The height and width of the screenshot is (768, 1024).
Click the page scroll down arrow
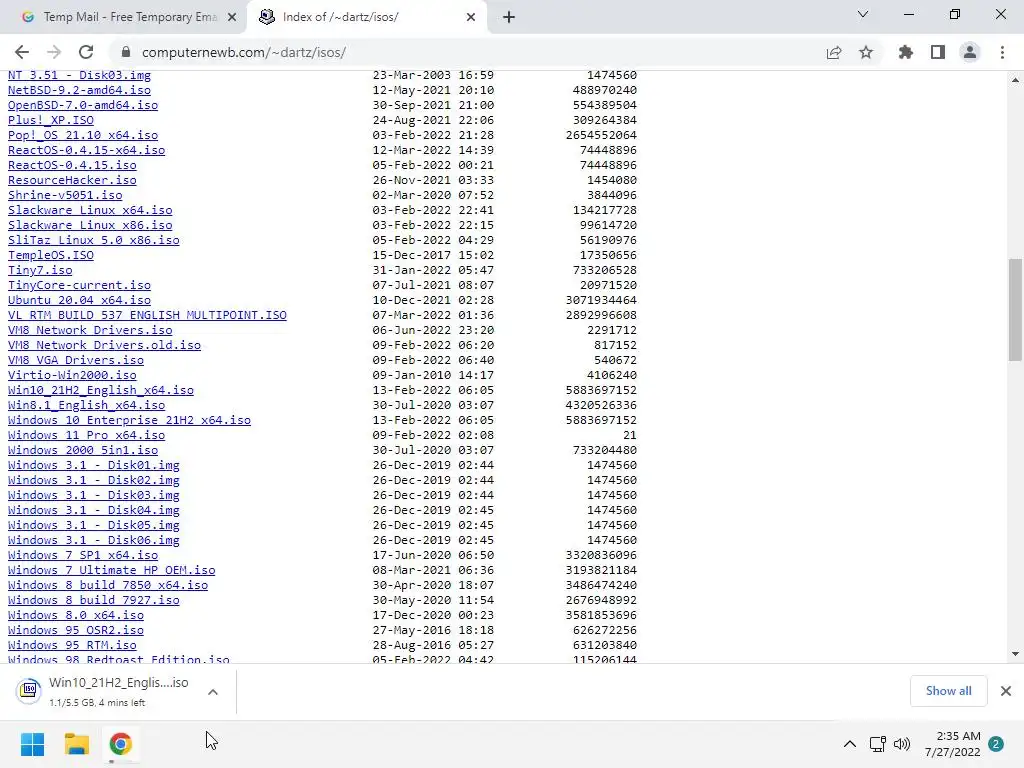(x=1015, y=653)
